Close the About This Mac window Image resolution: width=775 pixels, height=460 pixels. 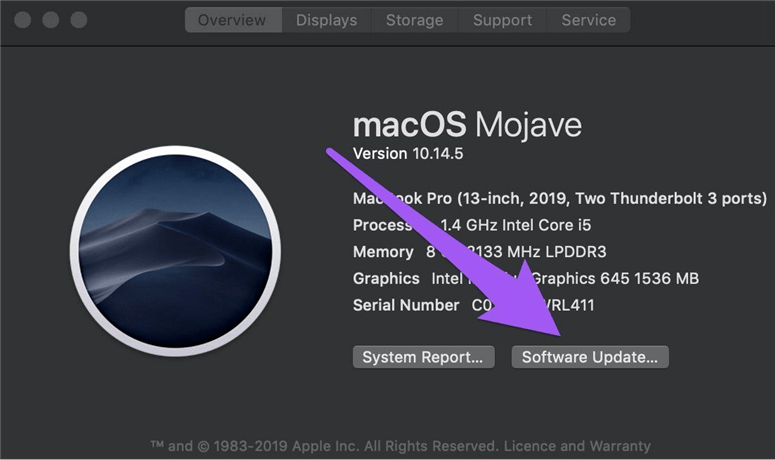click(23, 20)
